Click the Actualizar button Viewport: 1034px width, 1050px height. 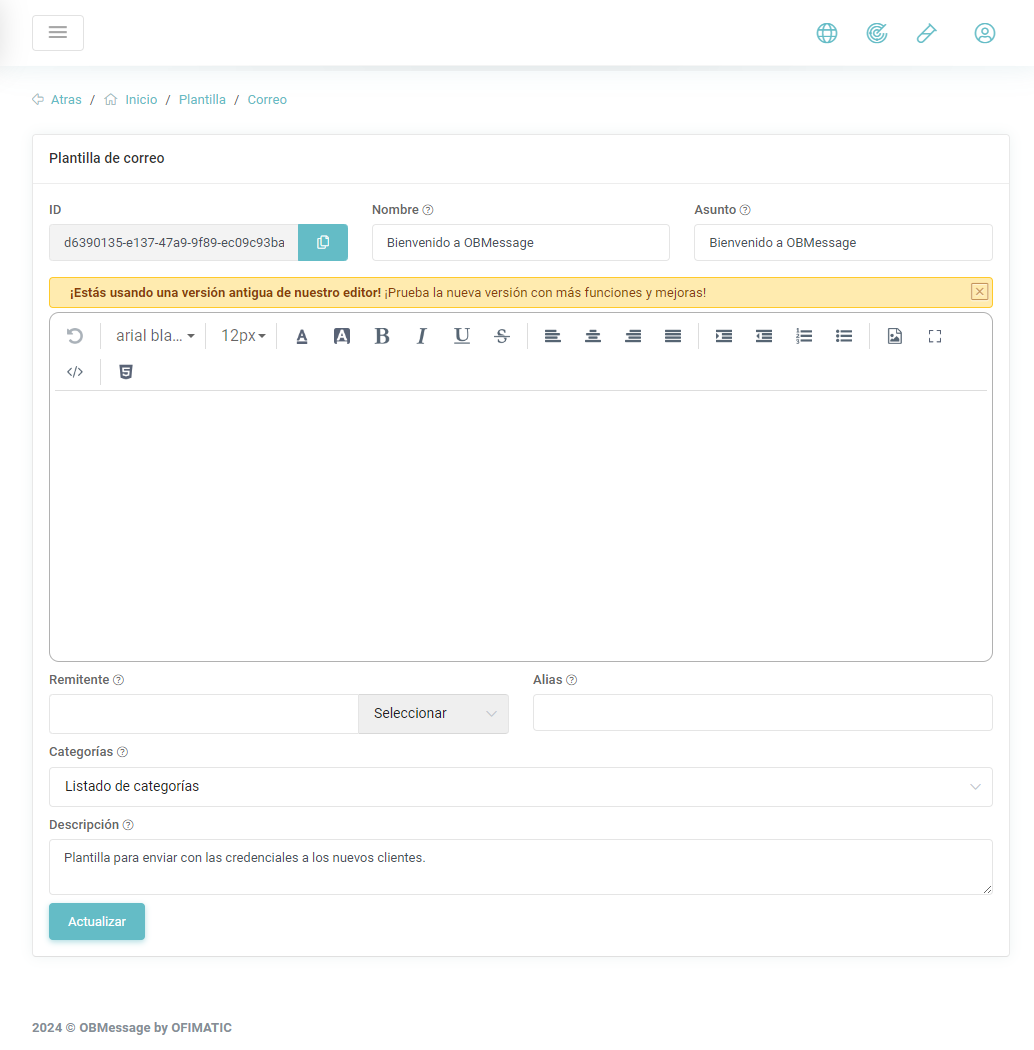point(97,922)
